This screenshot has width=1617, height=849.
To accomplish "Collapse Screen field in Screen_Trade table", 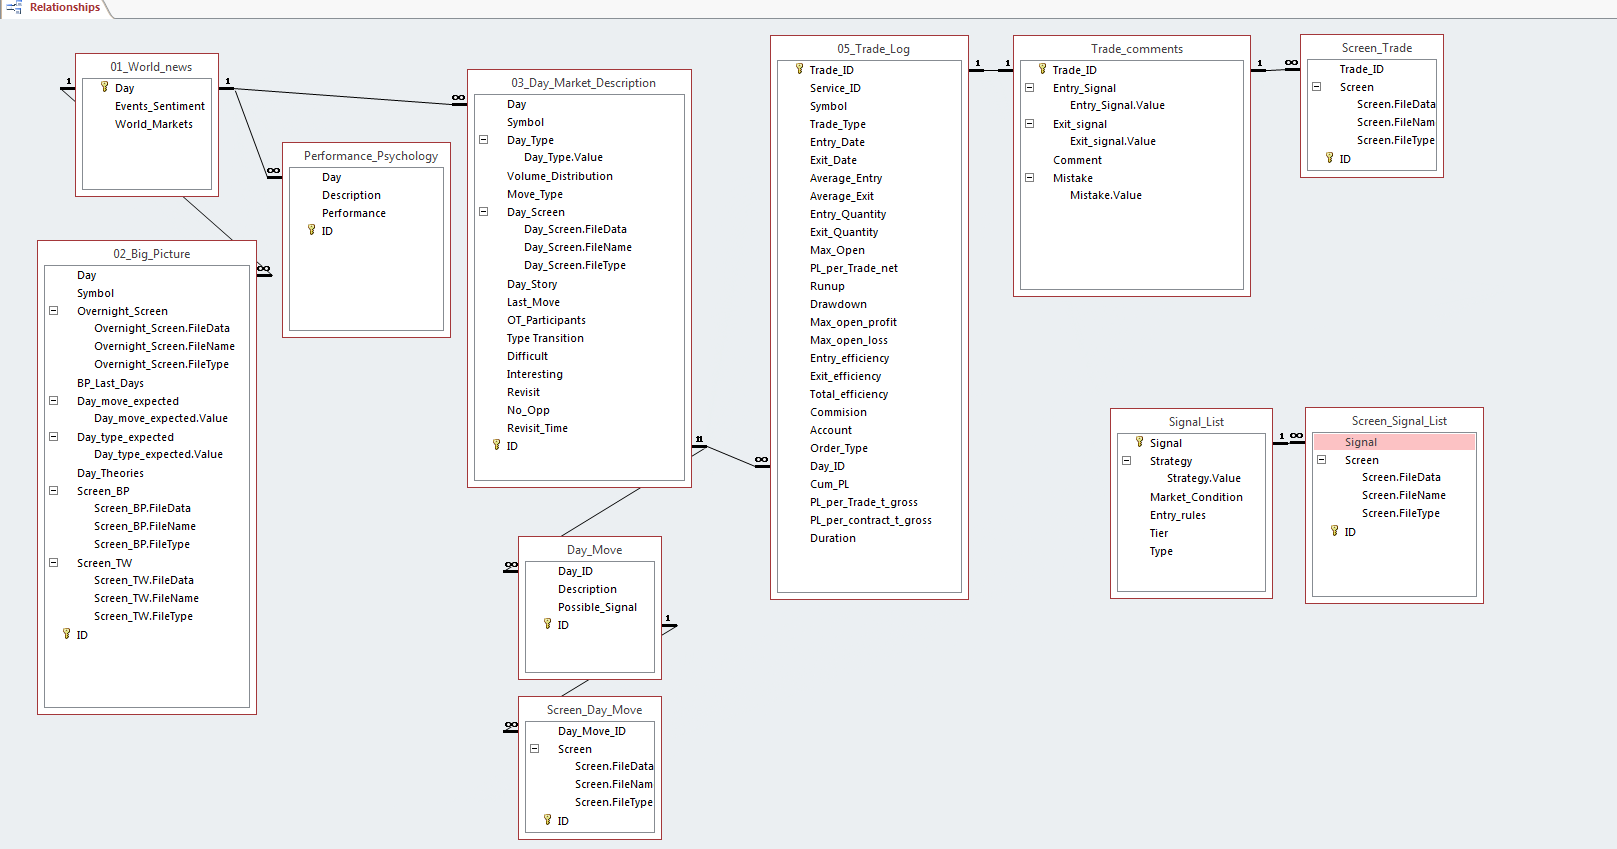I will (x=1316, y=87).
